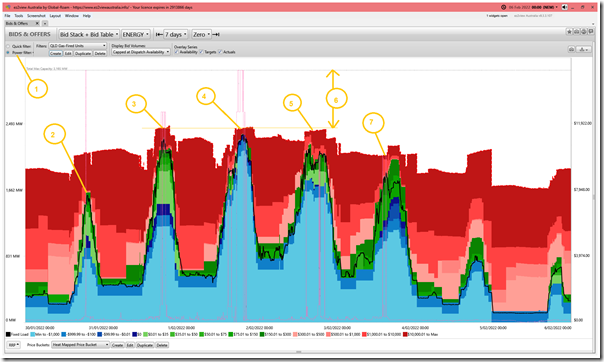604x362 pixels.
Task: Open the Help menu
Action: coord(87,16)
